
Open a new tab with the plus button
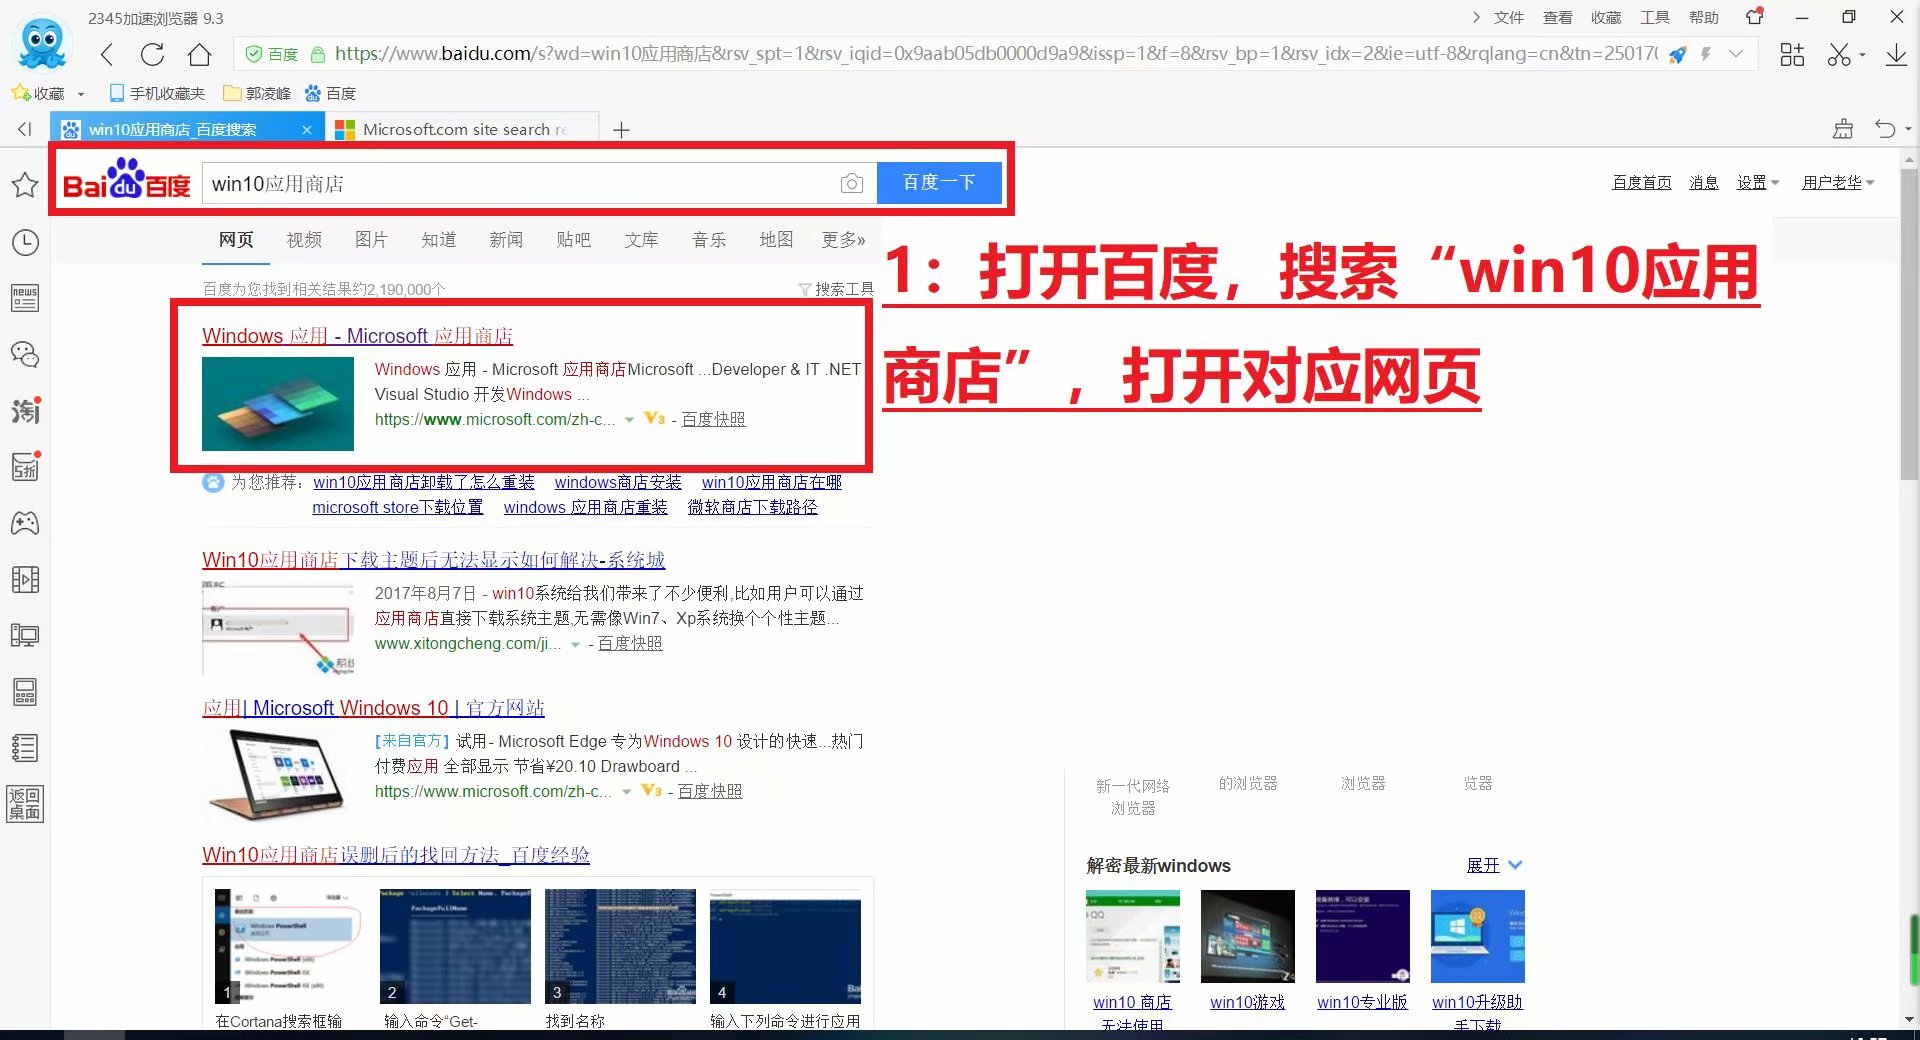(621, 130)
